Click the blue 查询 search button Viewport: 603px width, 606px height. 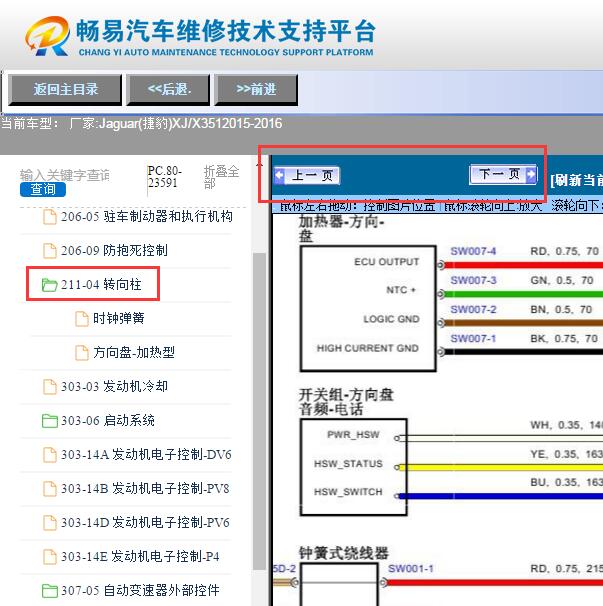click(x=43, y=189)
